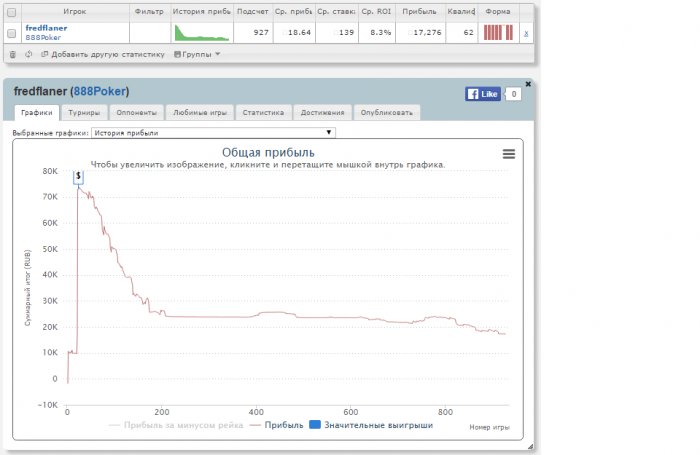Toggle the Прибыль за минусом рейка legend item
The image size is (700, 455).
tap(176, 425)
